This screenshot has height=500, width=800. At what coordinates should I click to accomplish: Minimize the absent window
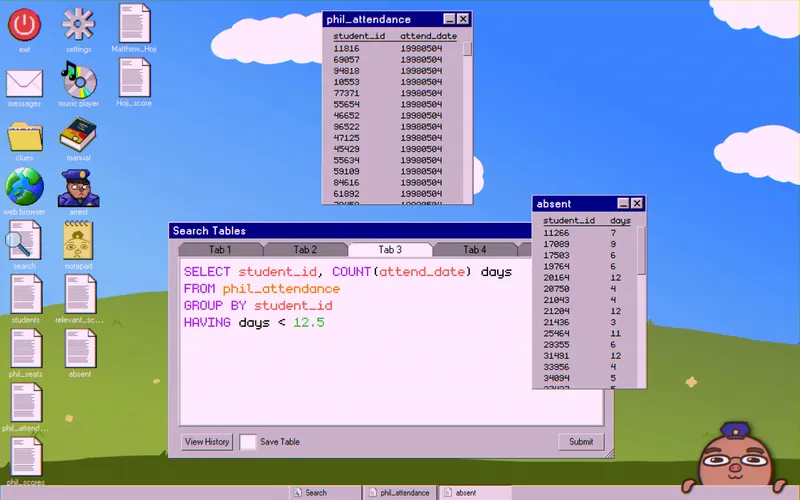coord(623,204)
